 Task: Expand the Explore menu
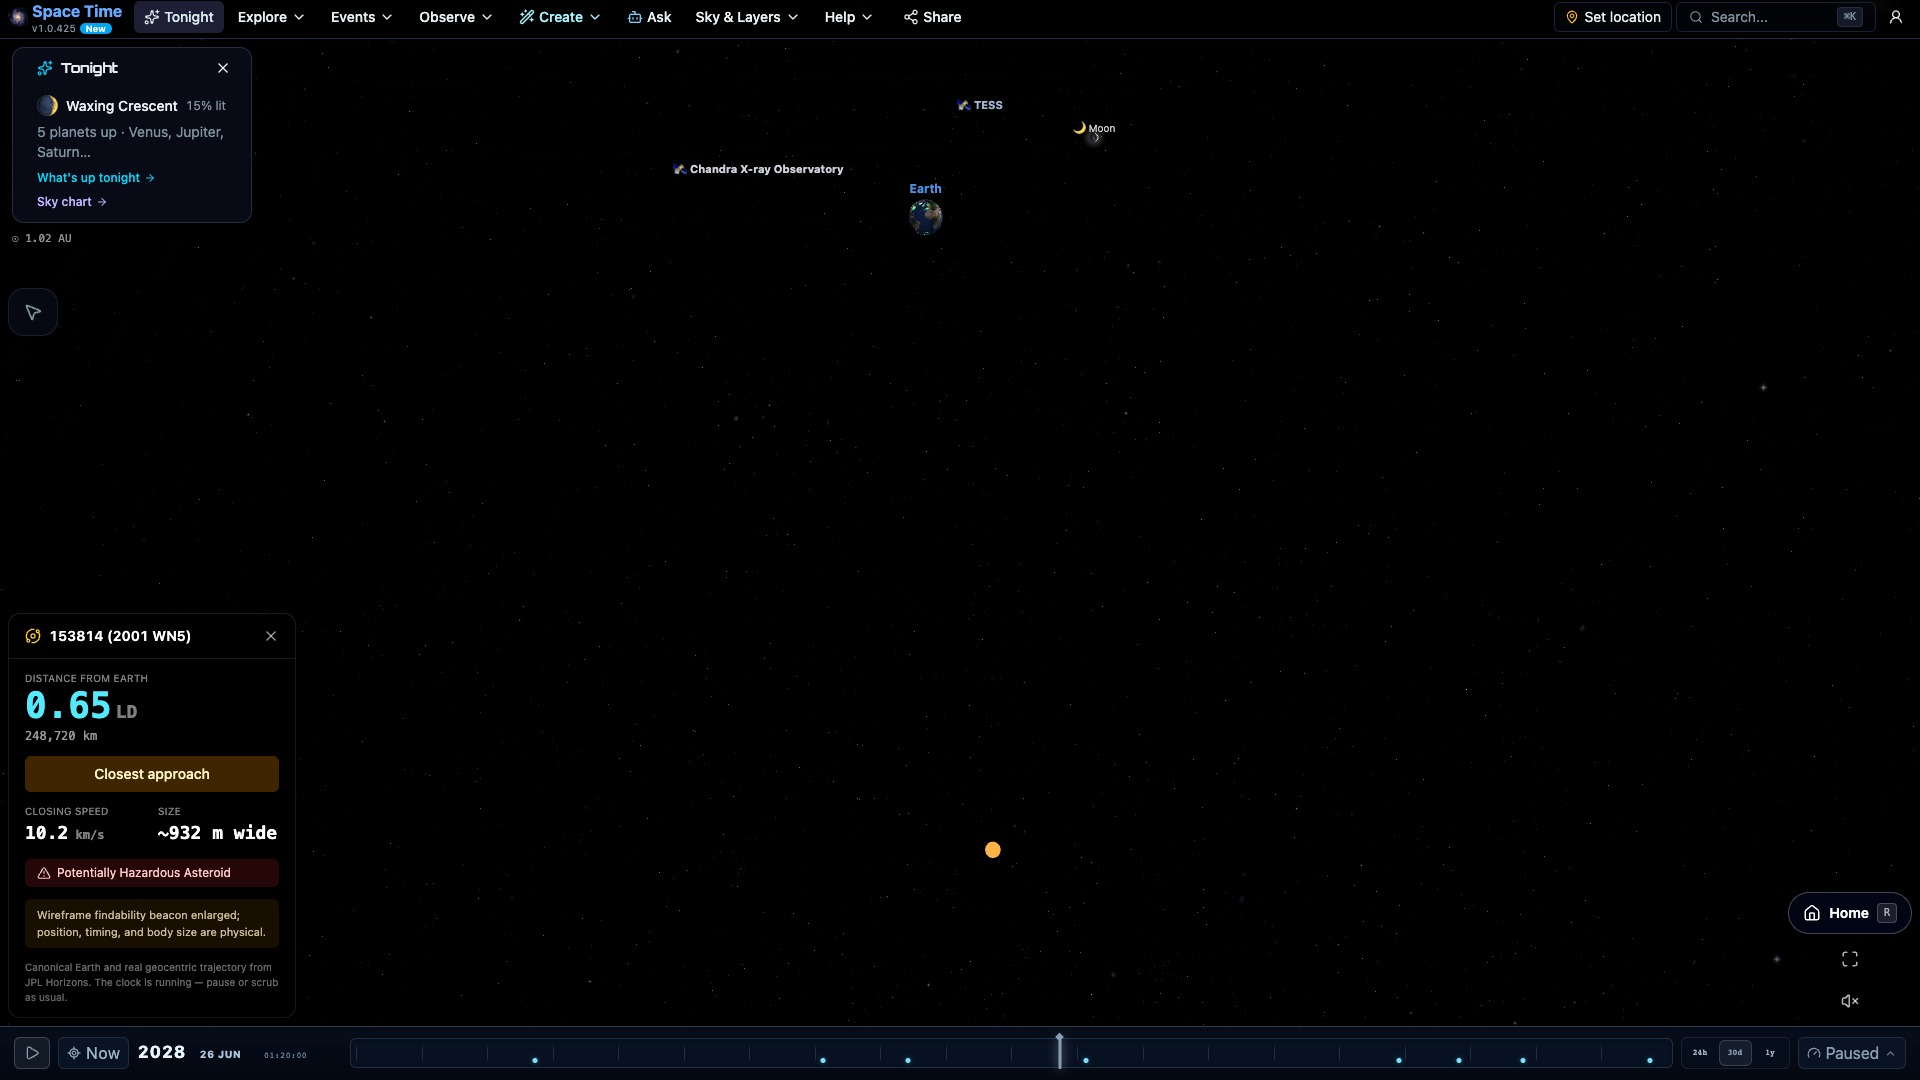click(271, 17)
